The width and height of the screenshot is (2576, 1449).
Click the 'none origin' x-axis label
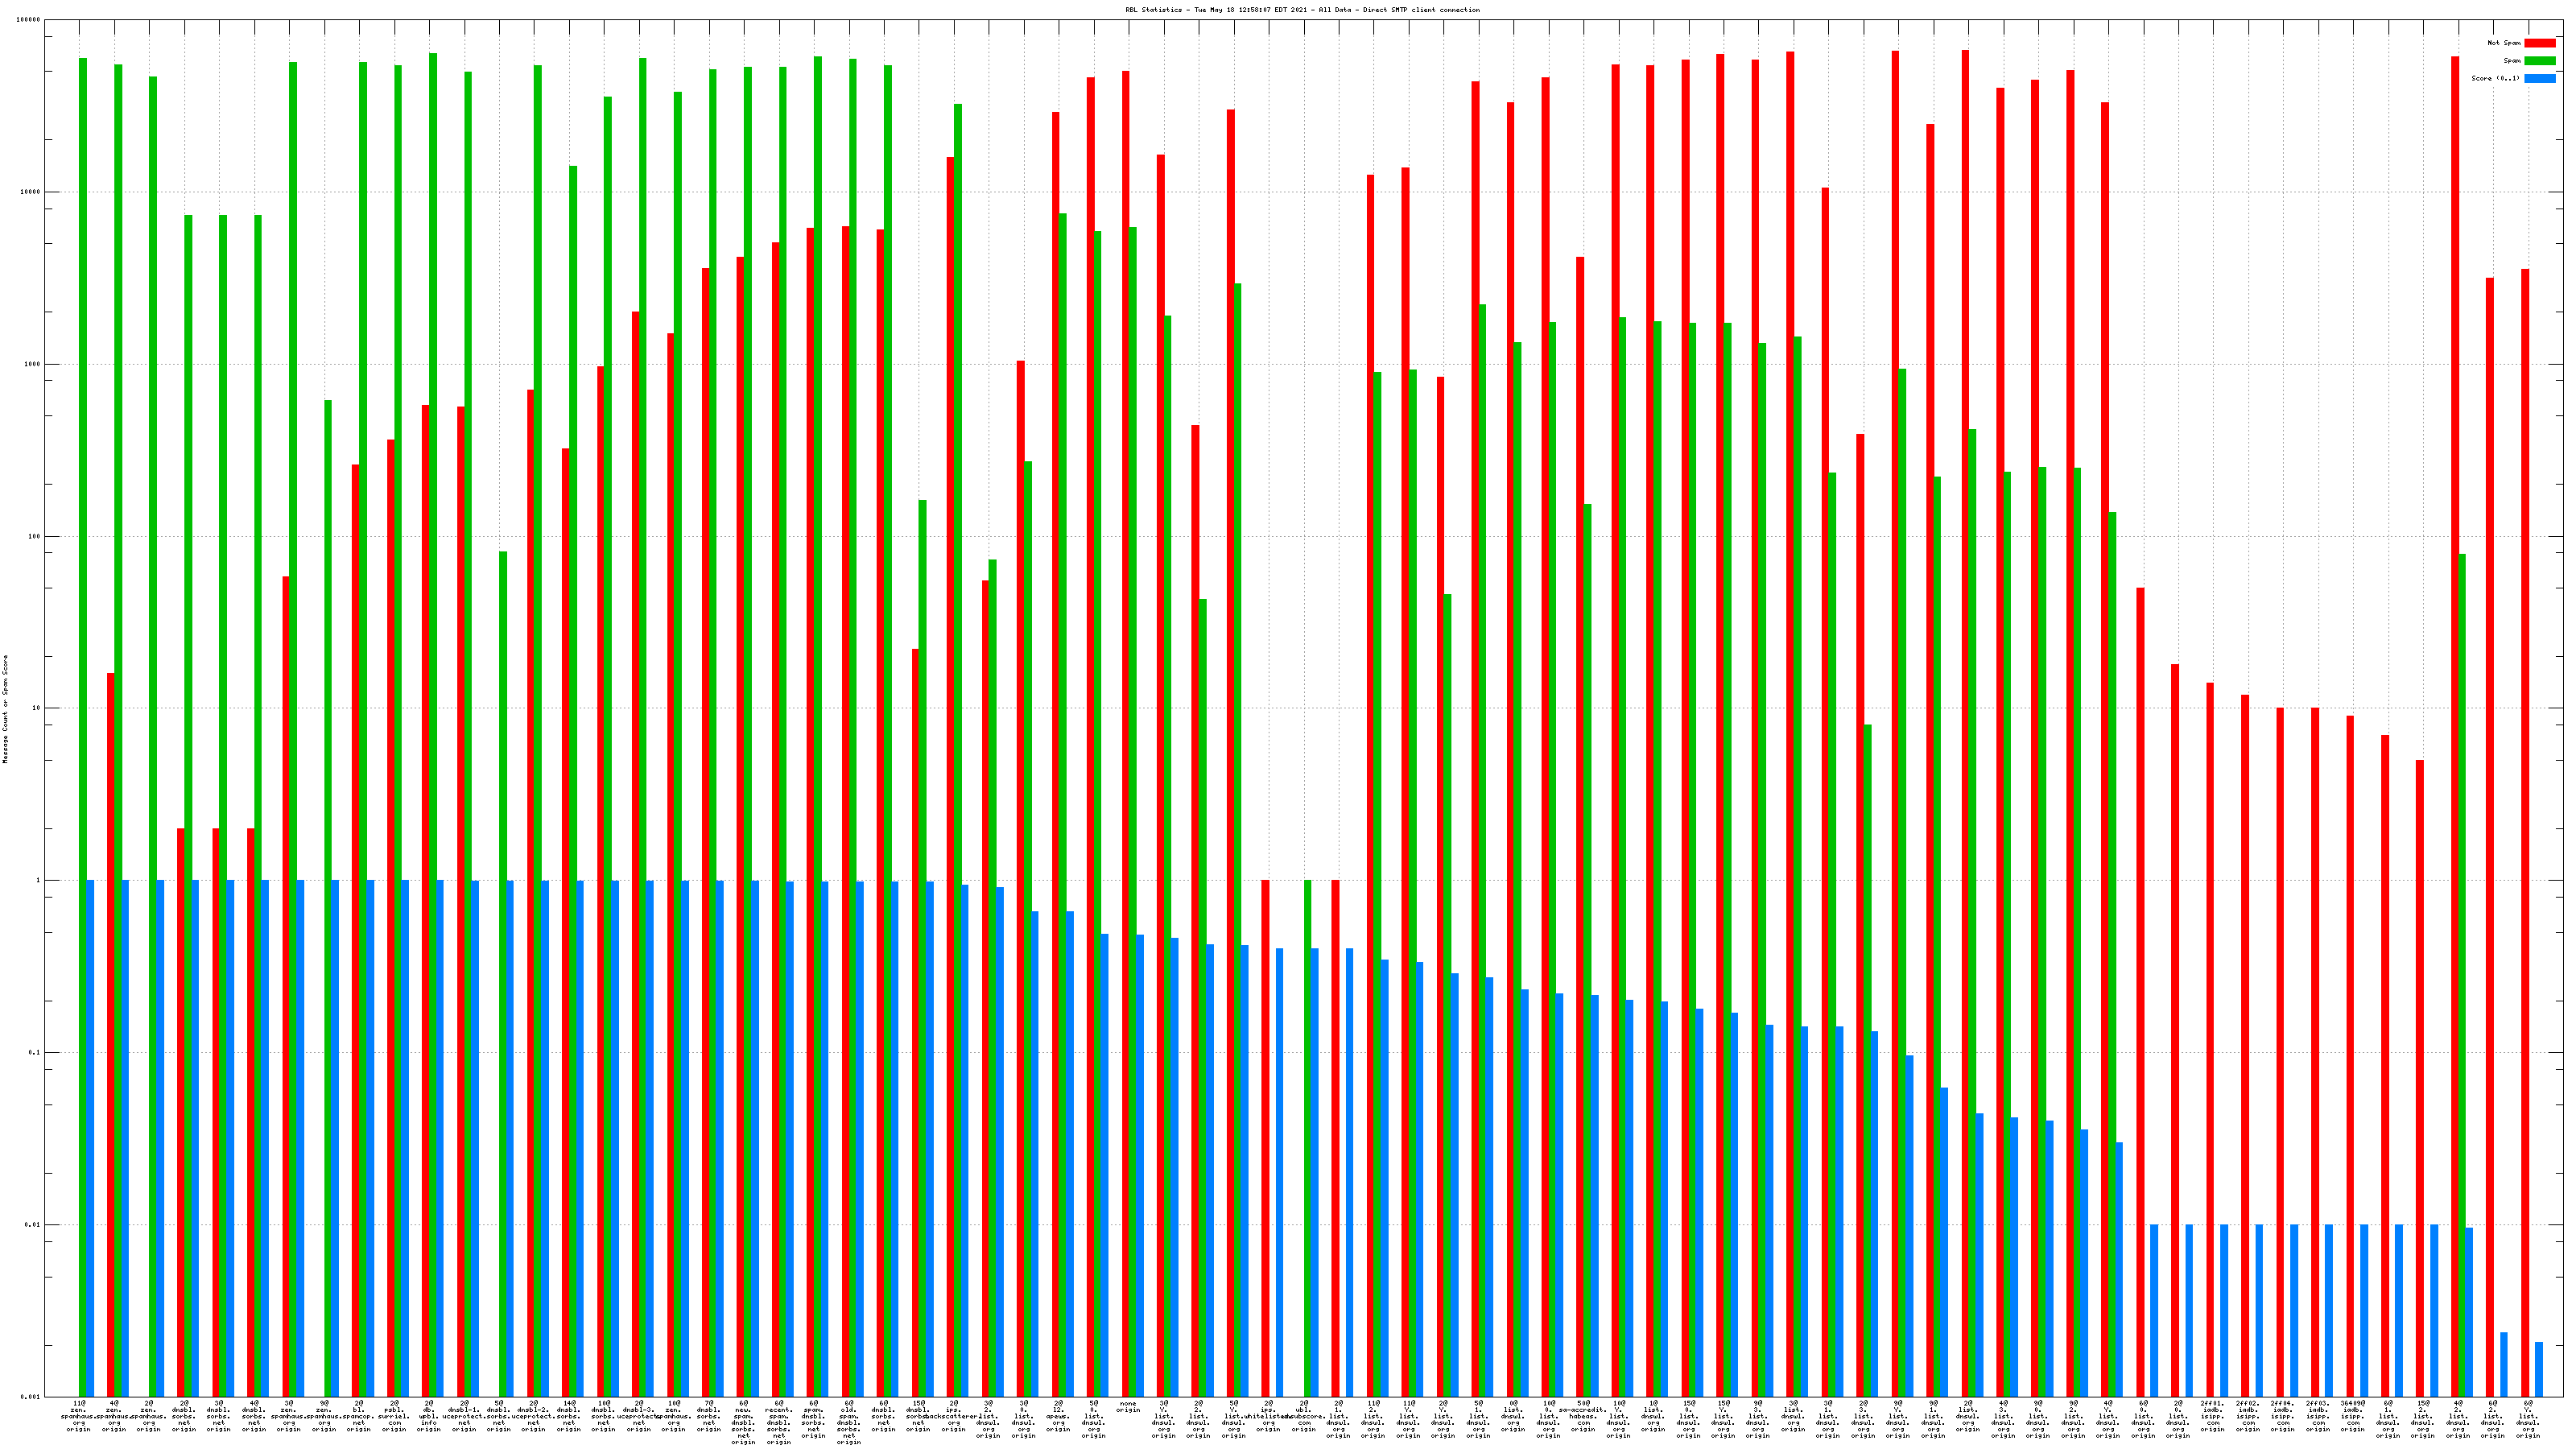point(1128,1407)
